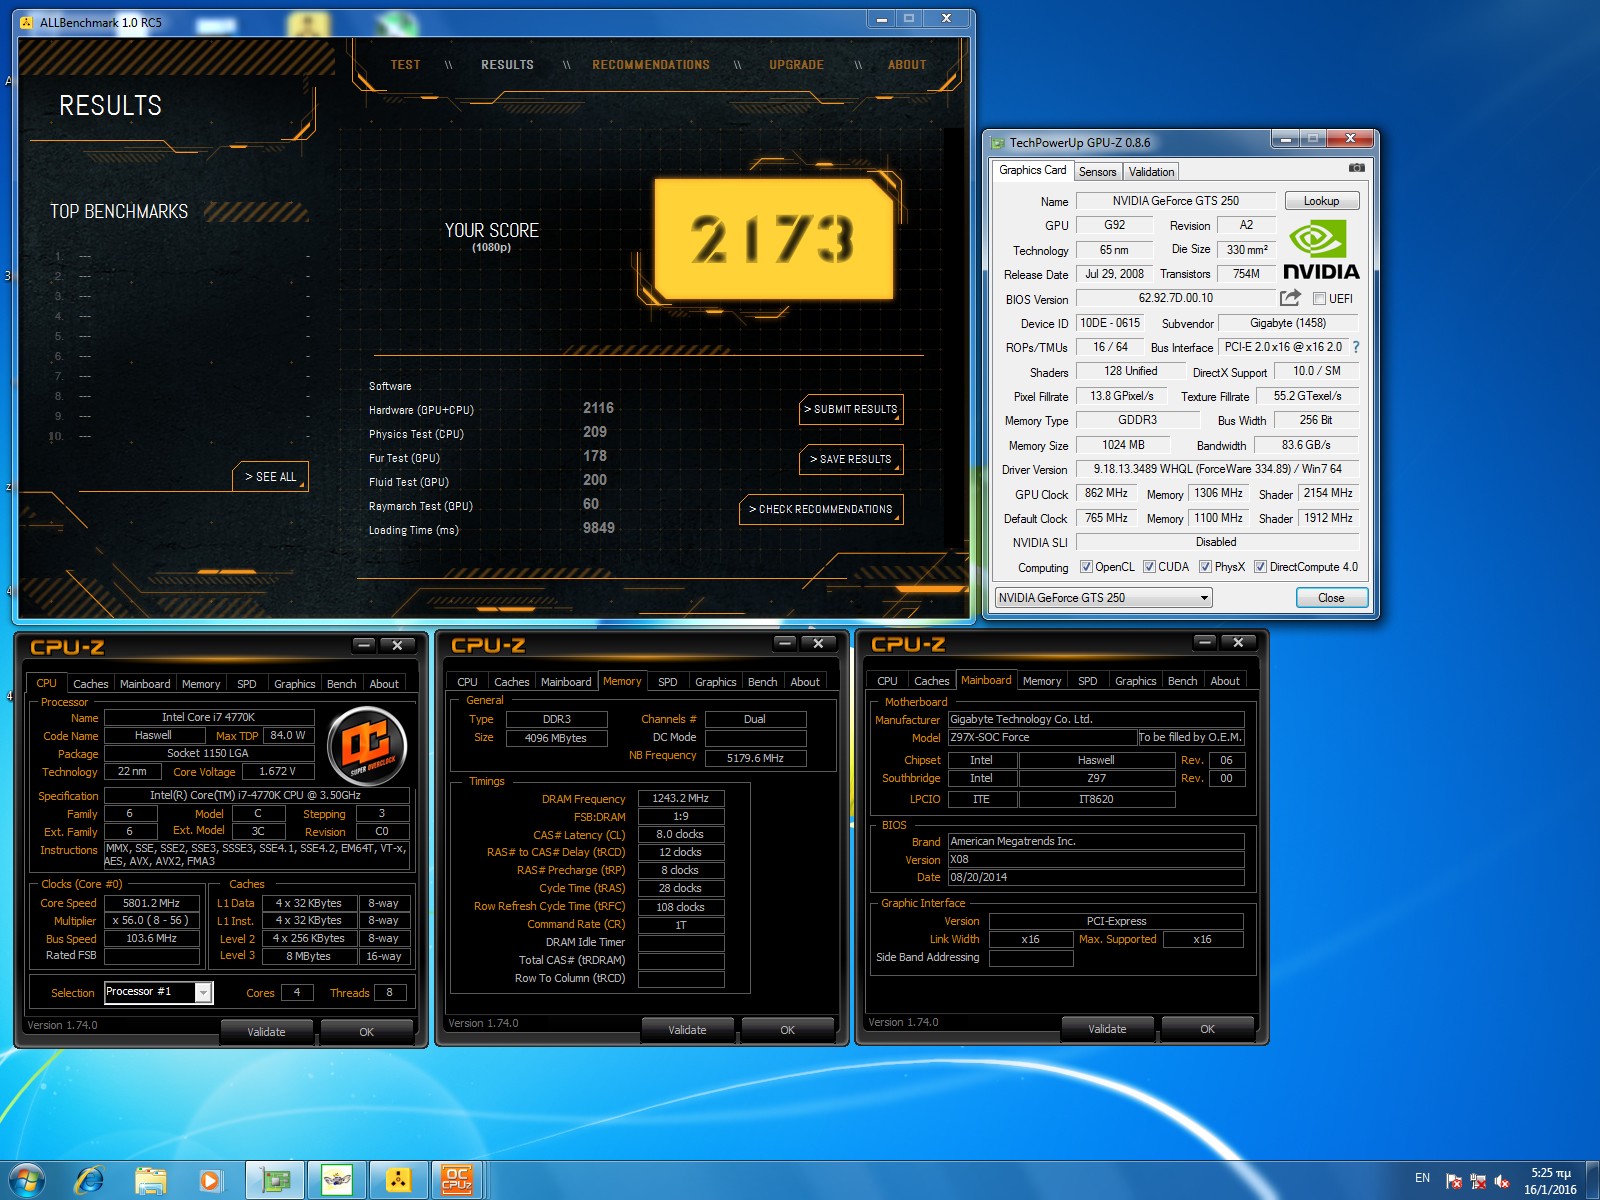This screenshot has height=1200, width=1600.
Task: Click the SAVE RESULTS button
Action: [851, 459]
